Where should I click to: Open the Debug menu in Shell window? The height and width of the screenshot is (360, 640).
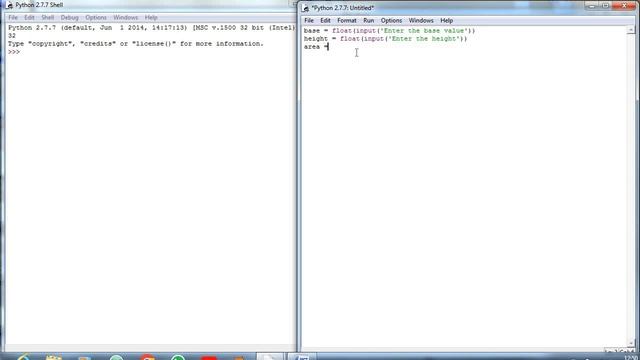tap(69, 18)
